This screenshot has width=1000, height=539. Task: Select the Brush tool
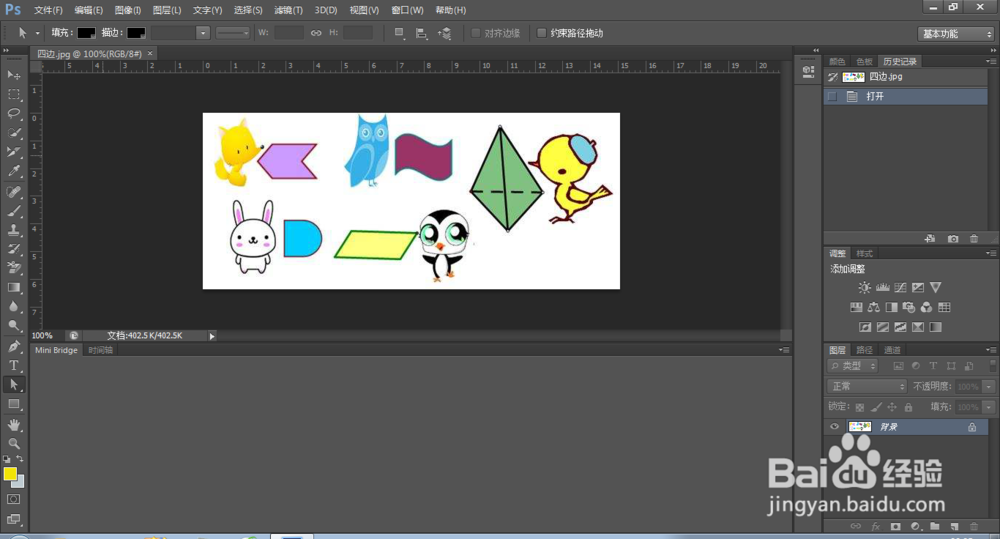click(13, 211)
